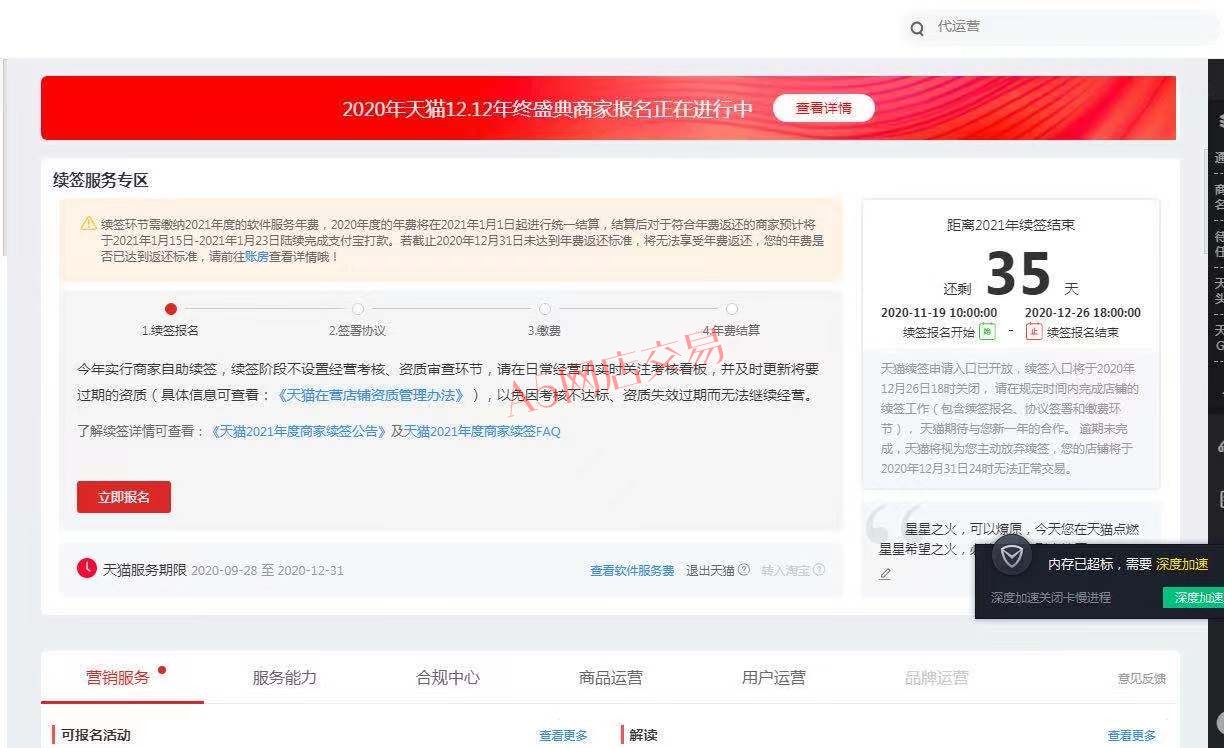Click the red clock icon beside 天猫服务期限
Screen dimensions: 1224x748
87,568
